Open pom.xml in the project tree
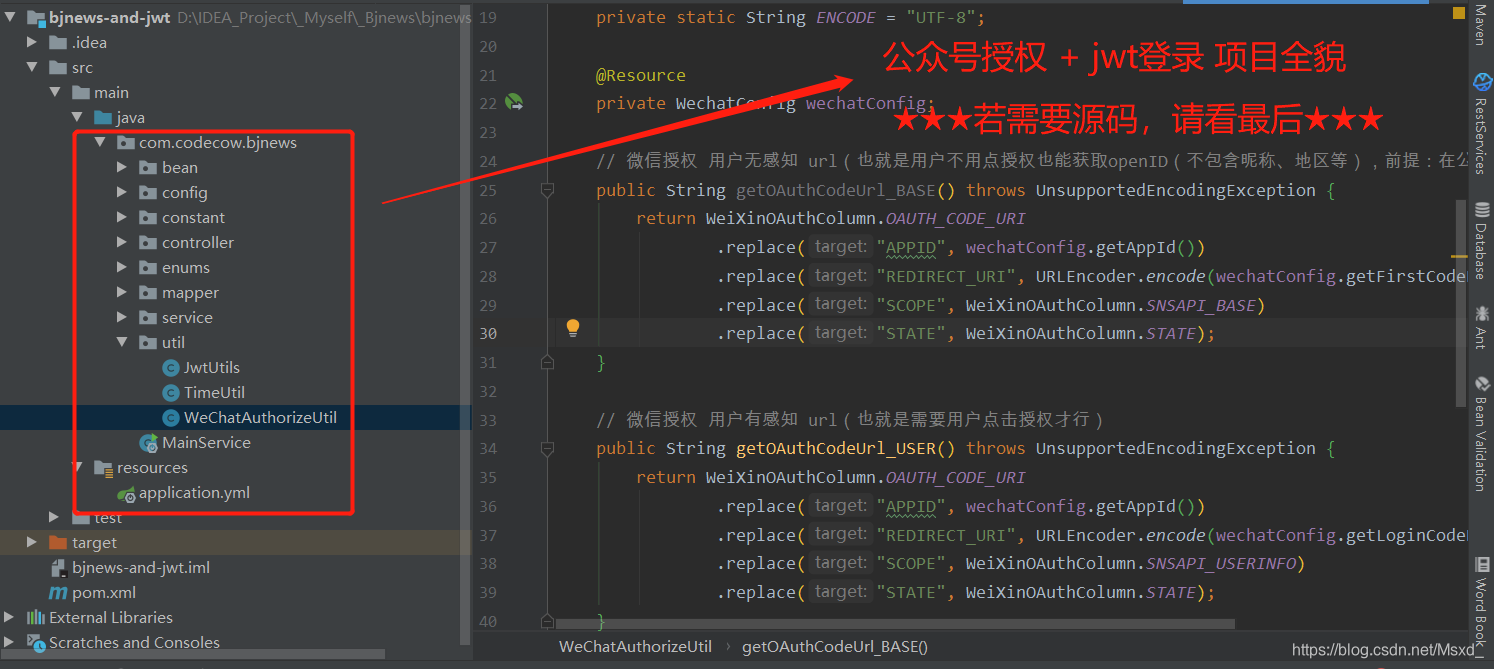The image size is (1494, 669). tap(104, 593)
